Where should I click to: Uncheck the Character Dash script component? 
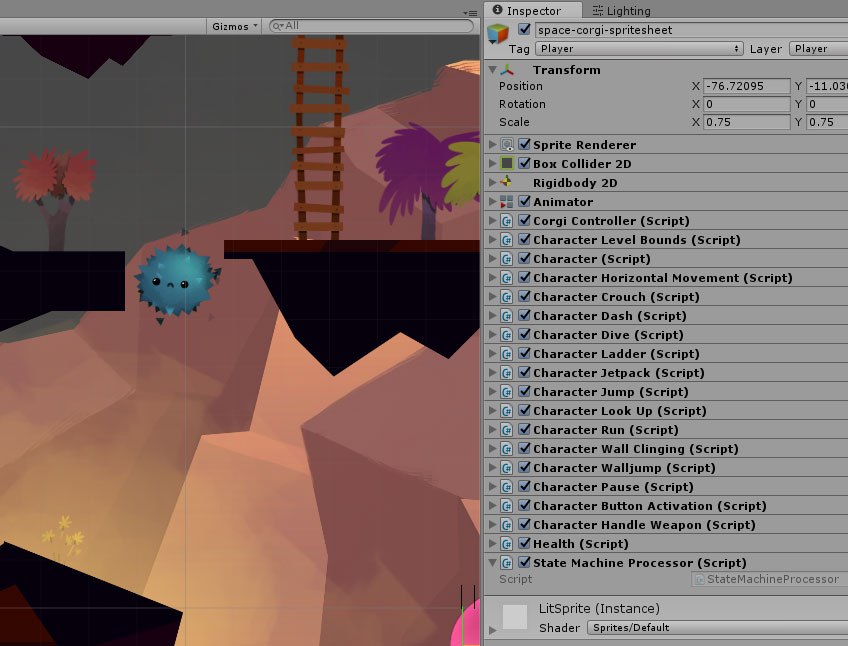point(525,316)
